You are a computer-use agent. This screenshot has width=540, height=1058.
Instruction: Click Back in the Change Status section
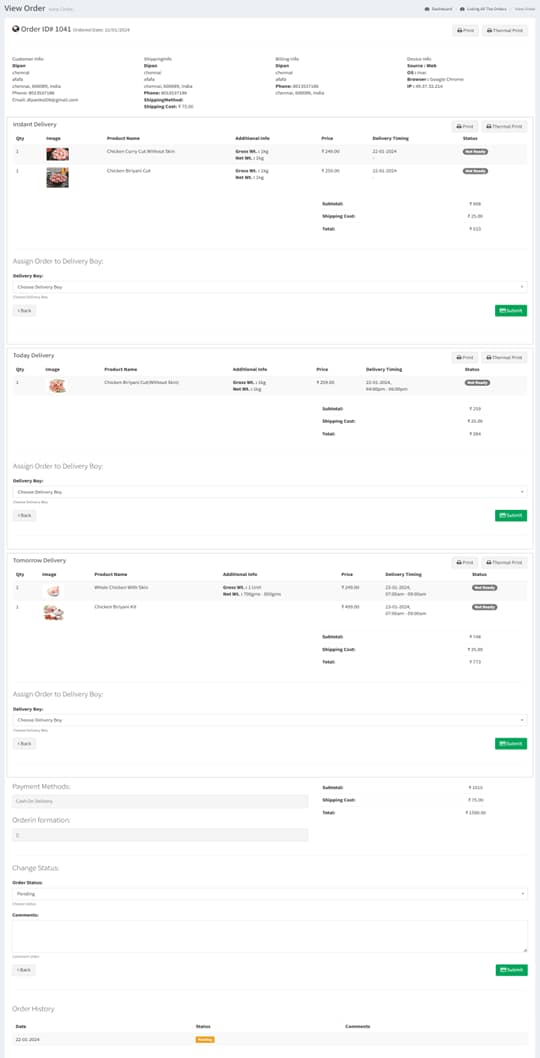click(24, 970)
